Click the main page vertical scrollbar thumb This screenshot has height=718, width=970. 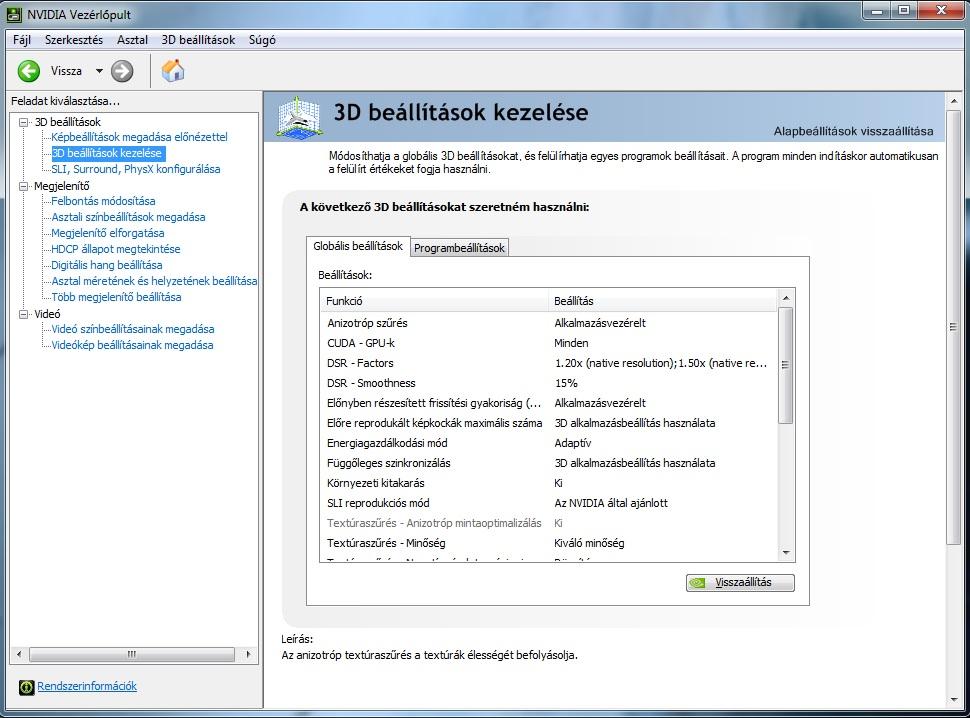click(953, 327)
